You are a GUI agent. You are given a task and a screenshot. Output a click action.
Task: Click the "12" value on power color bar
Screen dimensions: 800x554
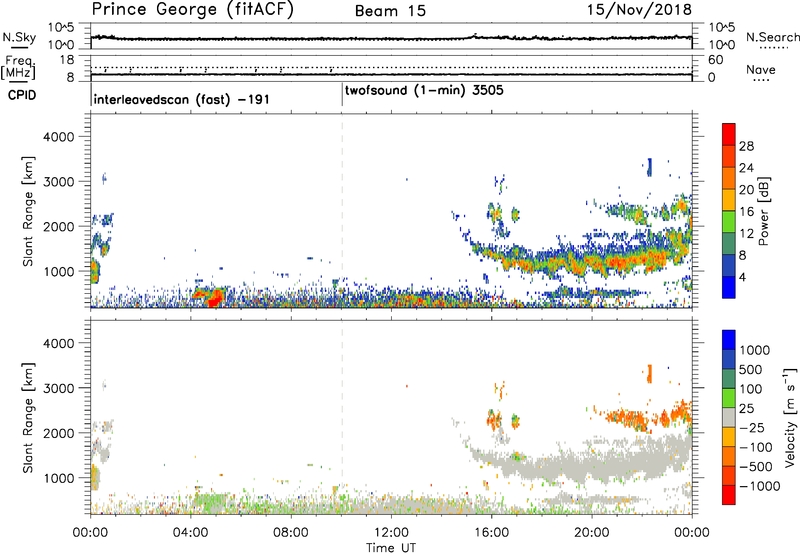(746, 234)
